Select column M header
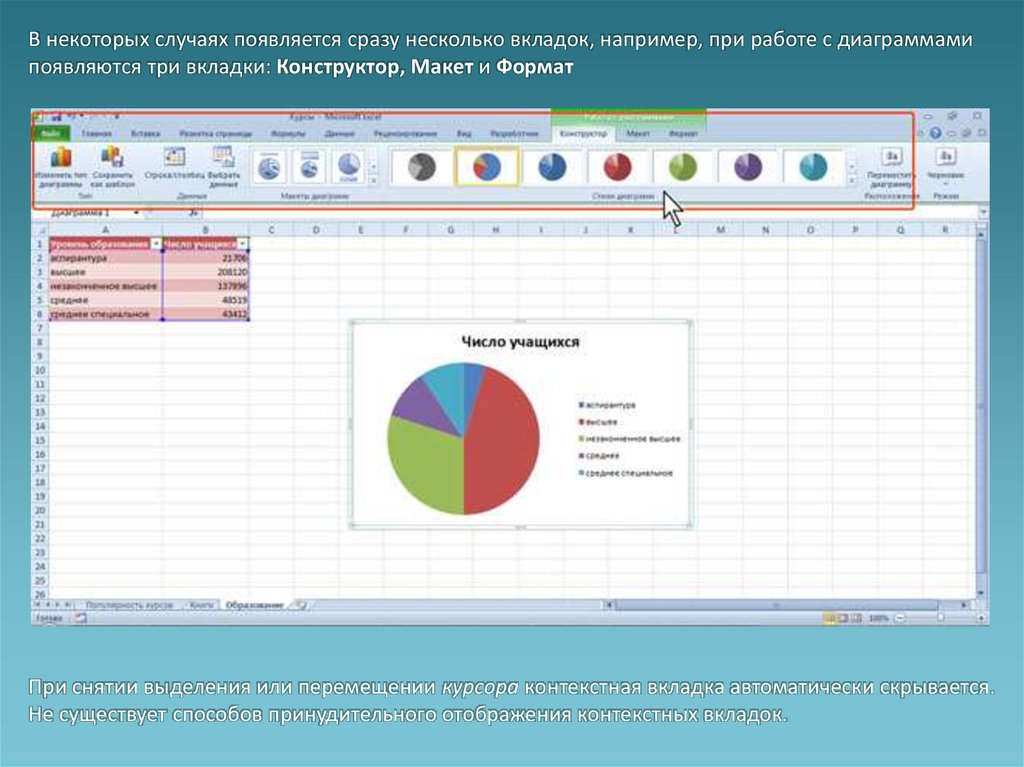Viewport: 1024px width, 767px height. tap(720, 230)
